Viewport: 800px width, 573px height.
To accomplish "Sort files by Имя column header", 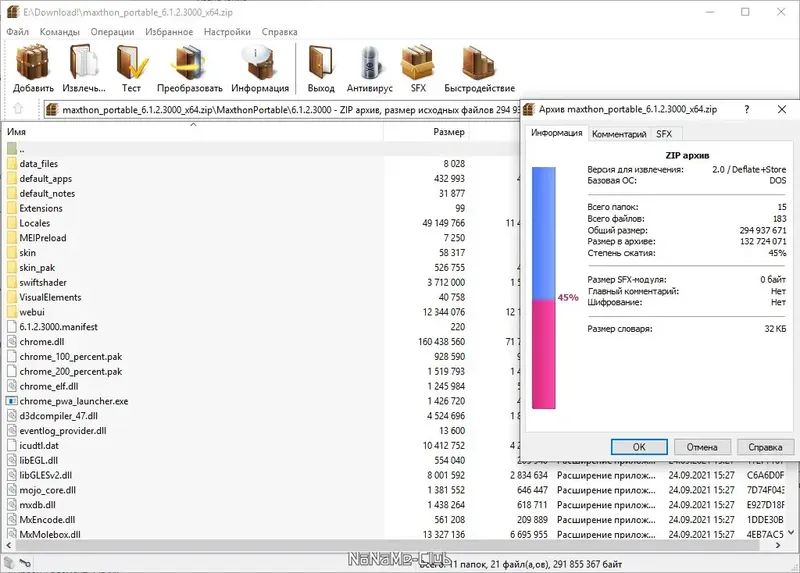I will (193, 132).
